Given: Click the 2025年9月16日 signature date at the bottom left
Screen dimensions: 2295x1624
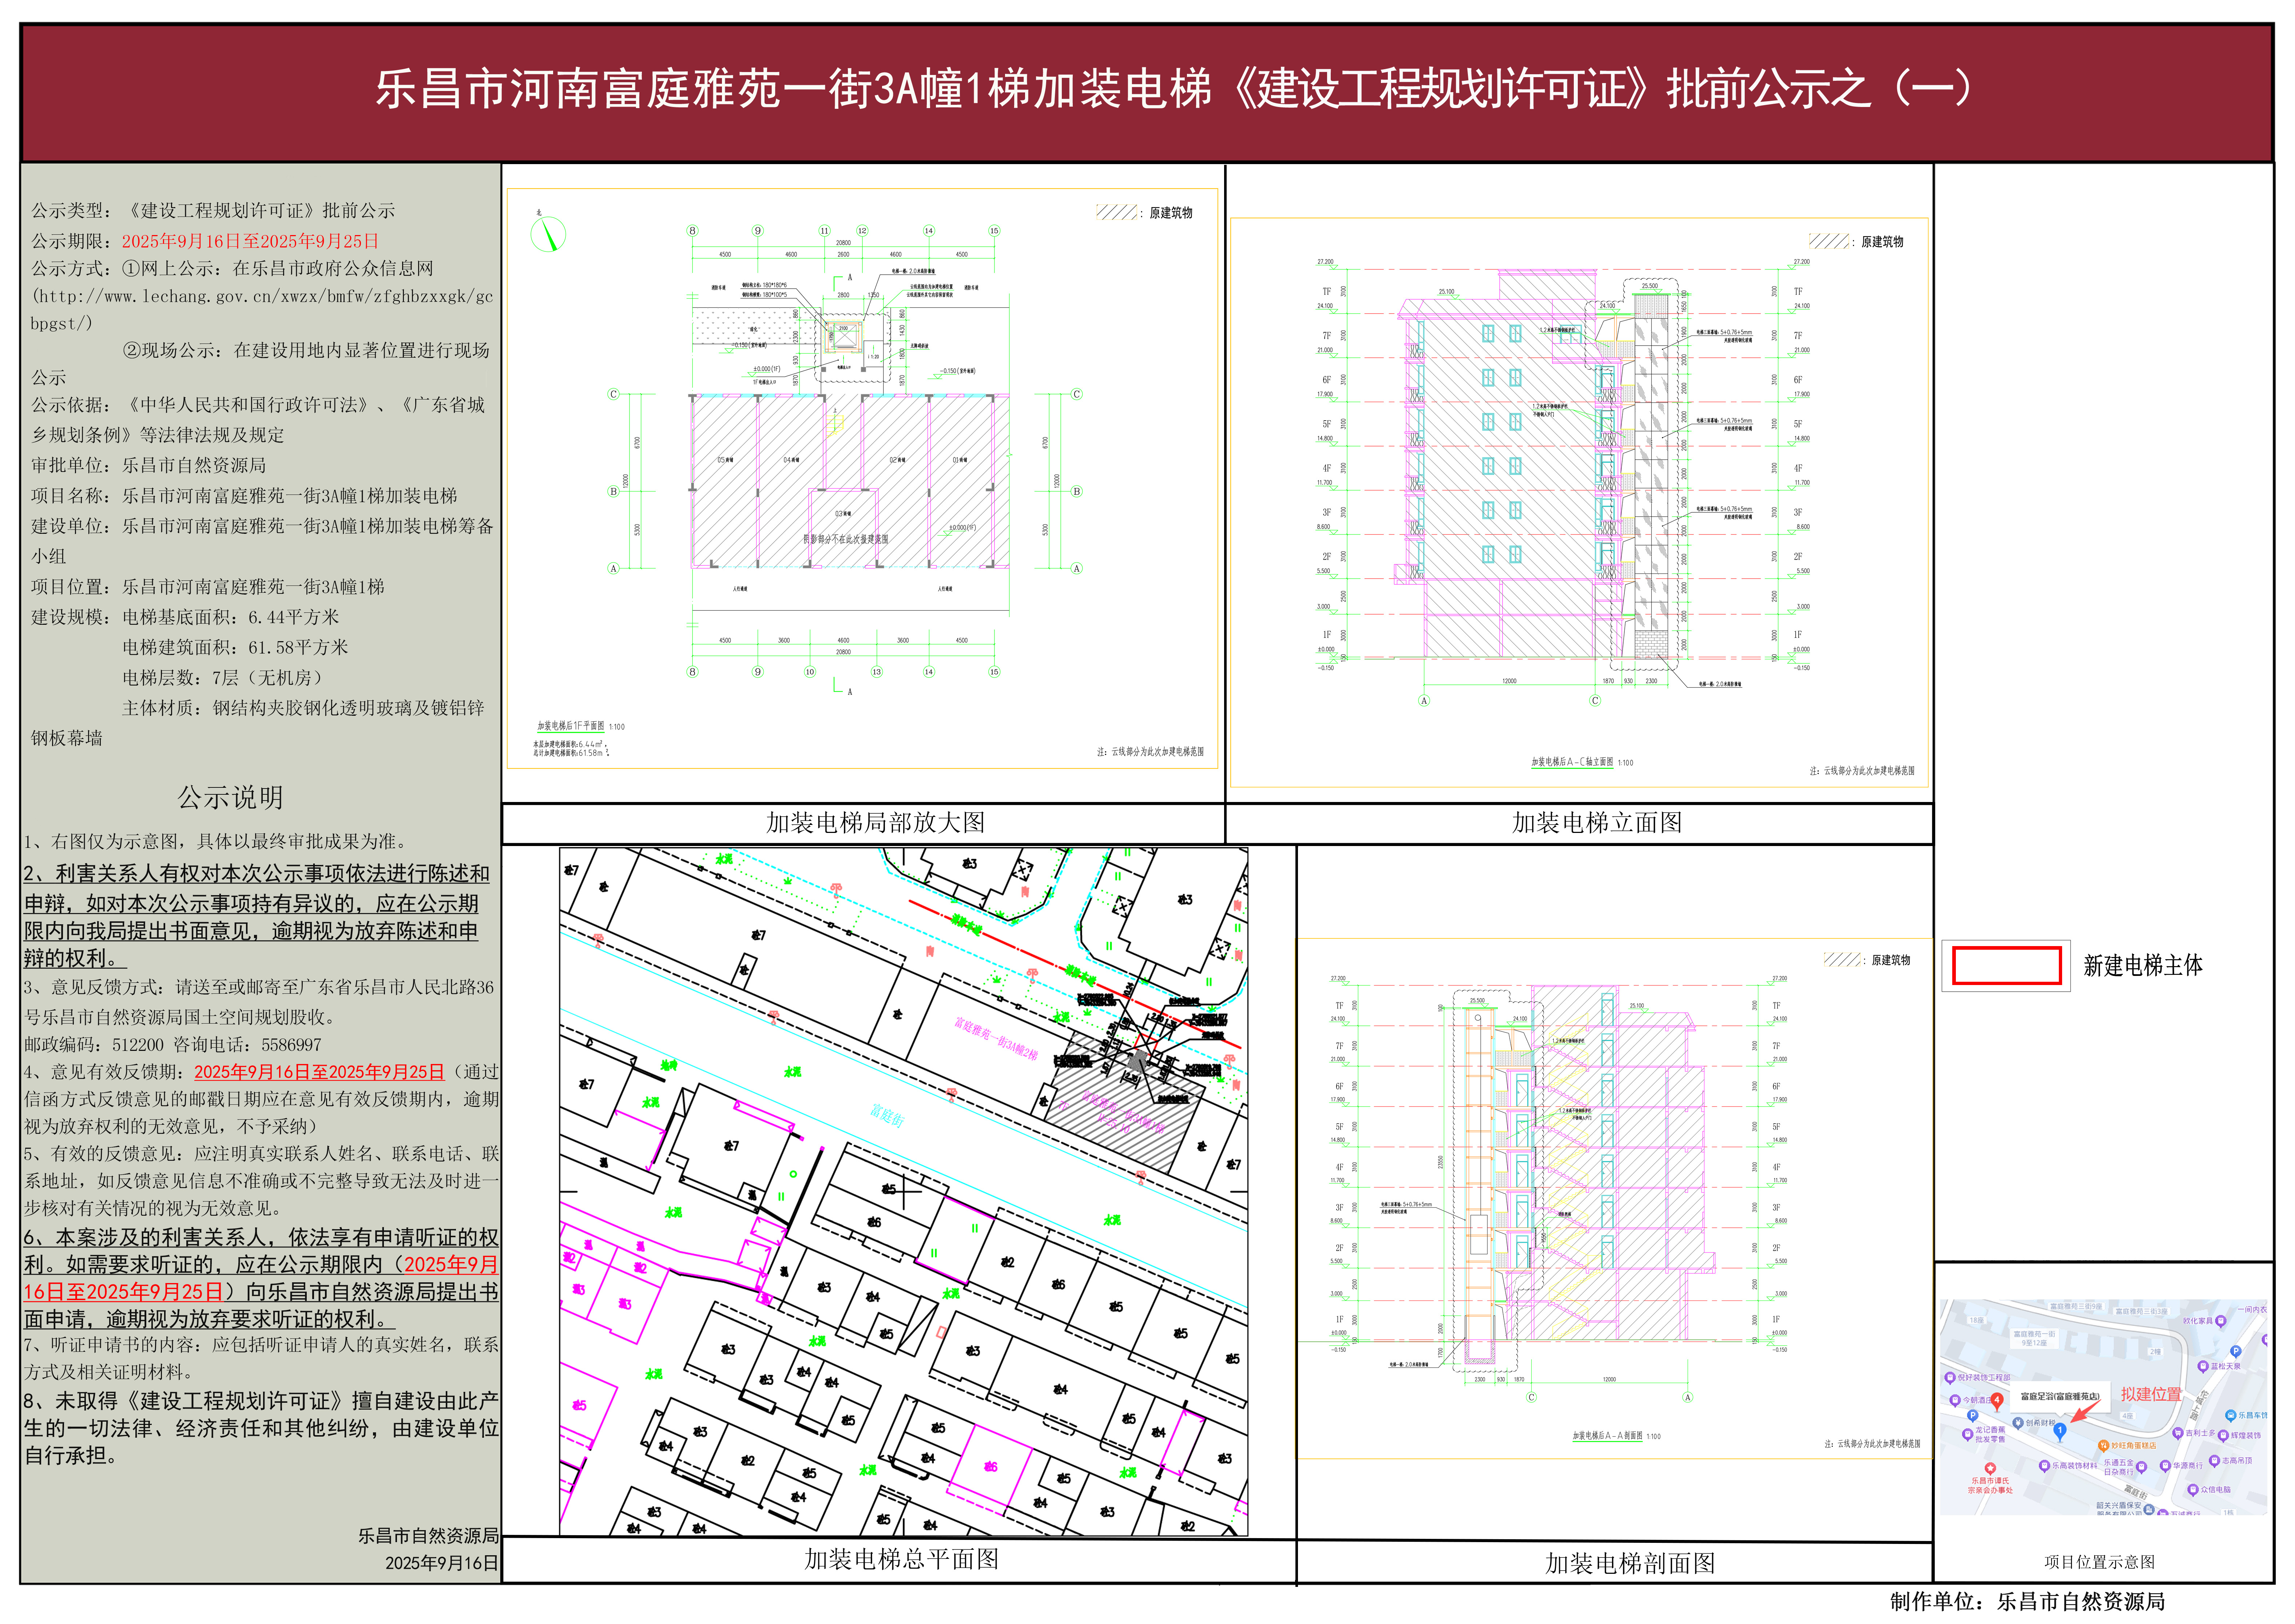Looking at the screenshot, I should click(x=442, y=1563).
